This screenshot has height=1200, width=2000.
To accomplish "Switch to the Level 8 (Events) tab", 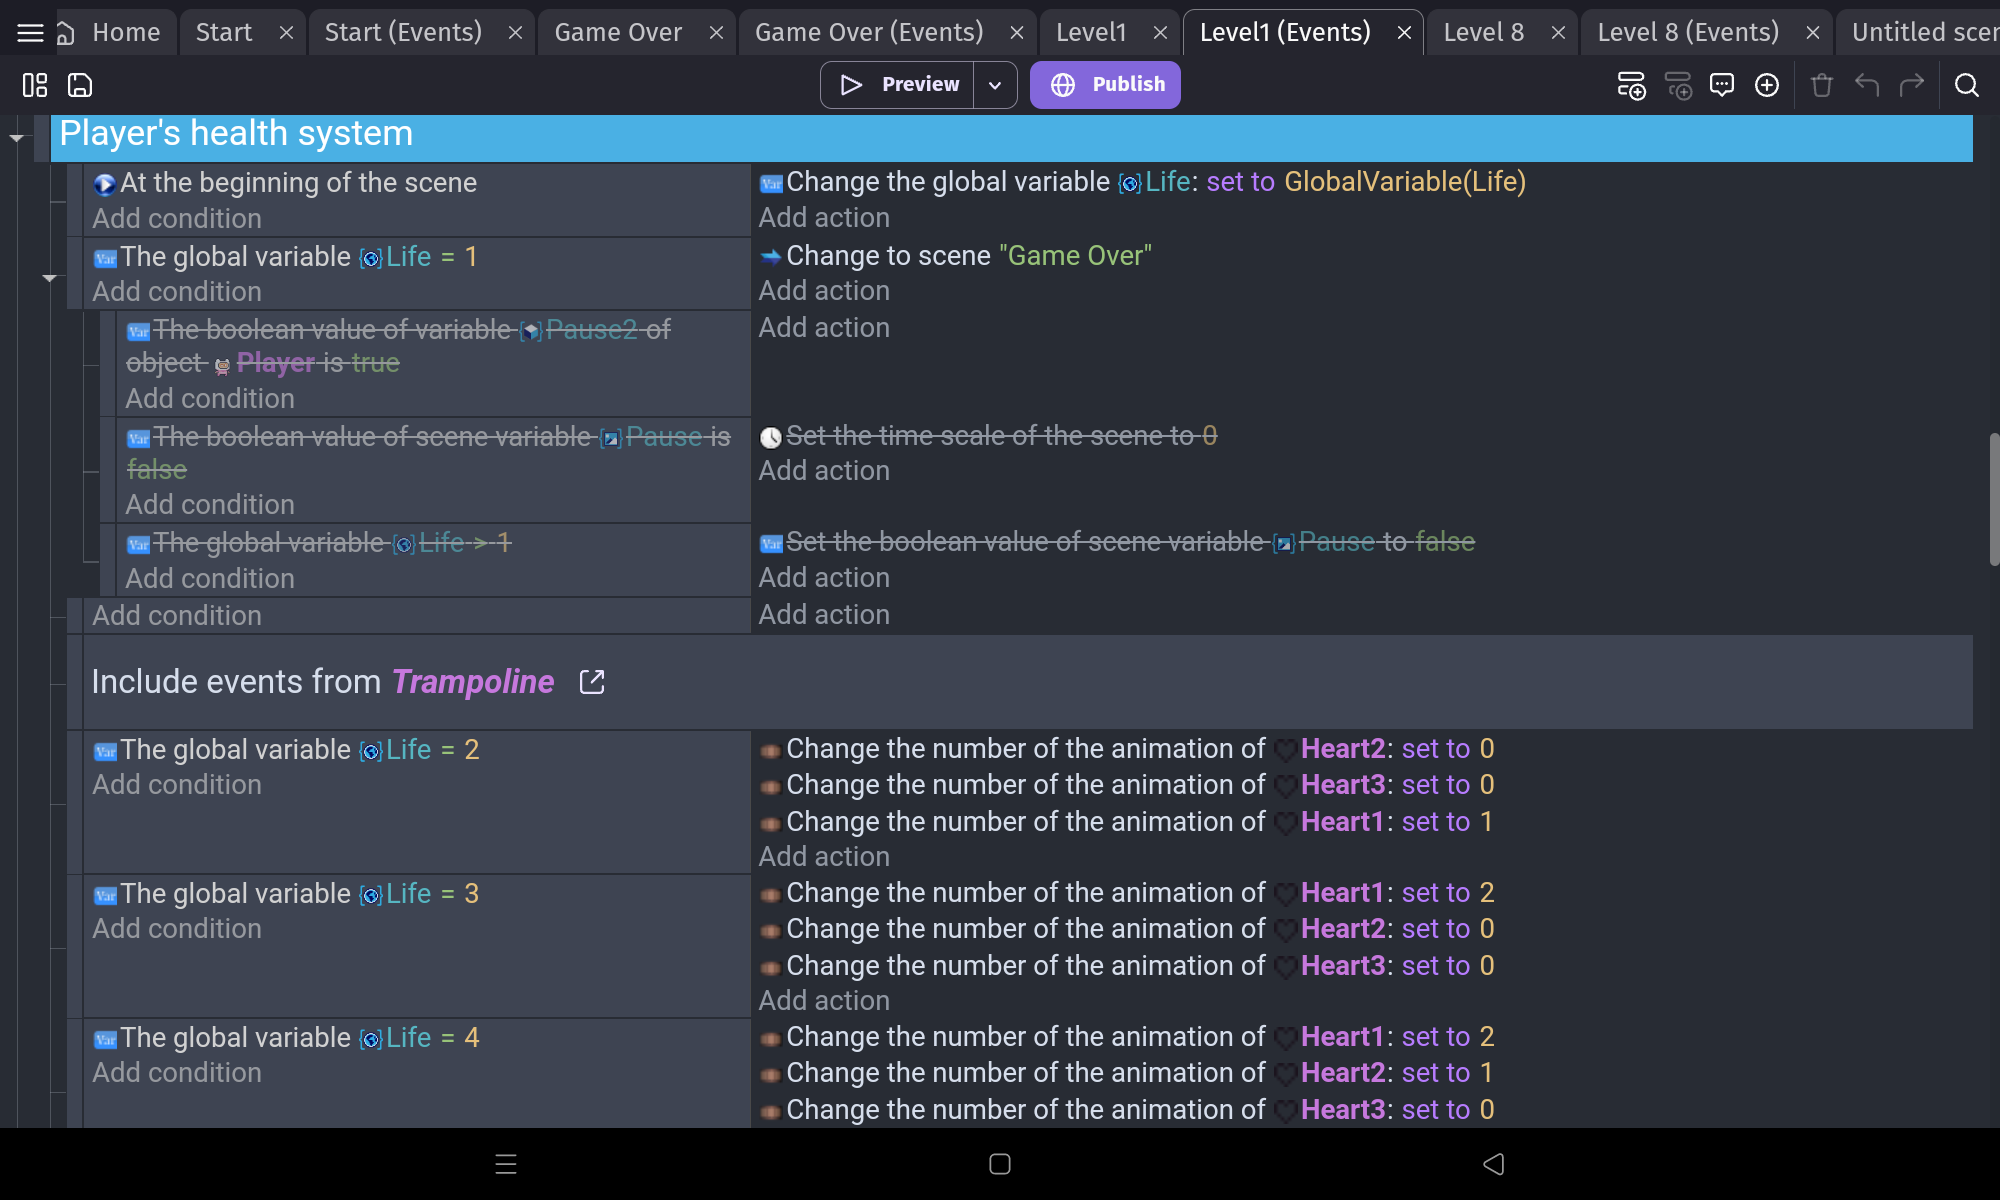I will pyautogui.click(x=1688, y=33).
